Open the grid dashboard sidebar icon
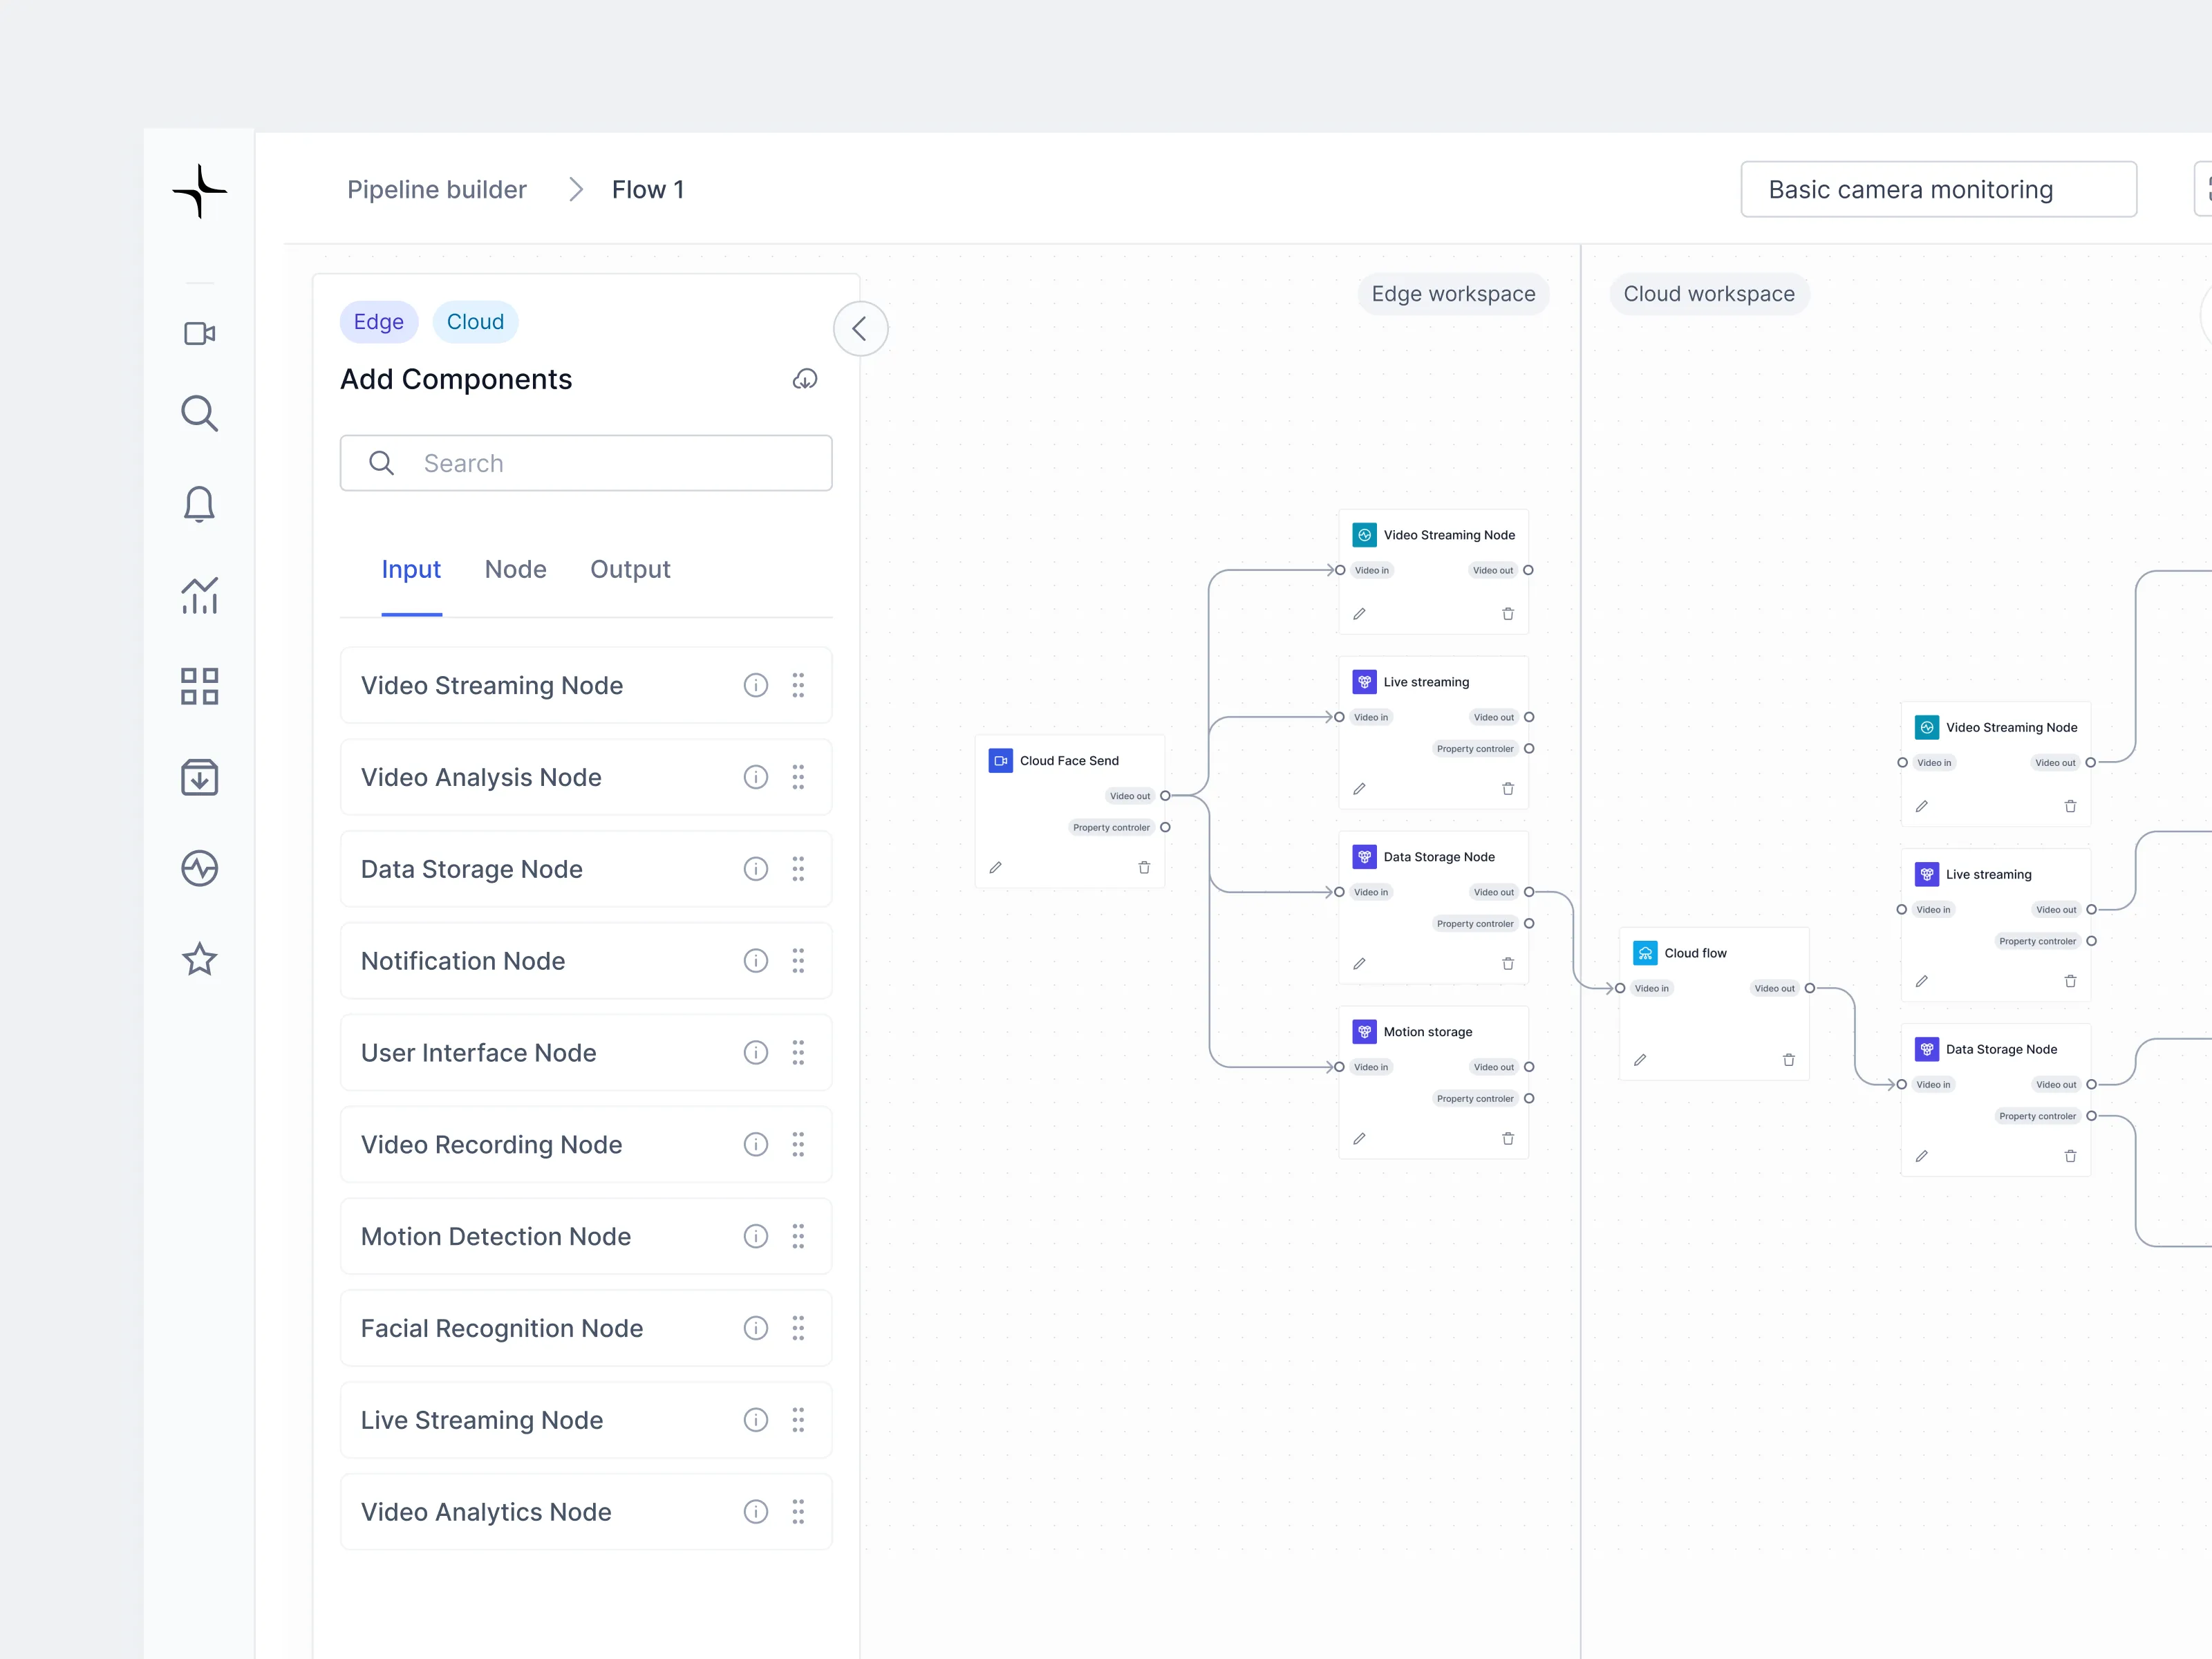 199,686
